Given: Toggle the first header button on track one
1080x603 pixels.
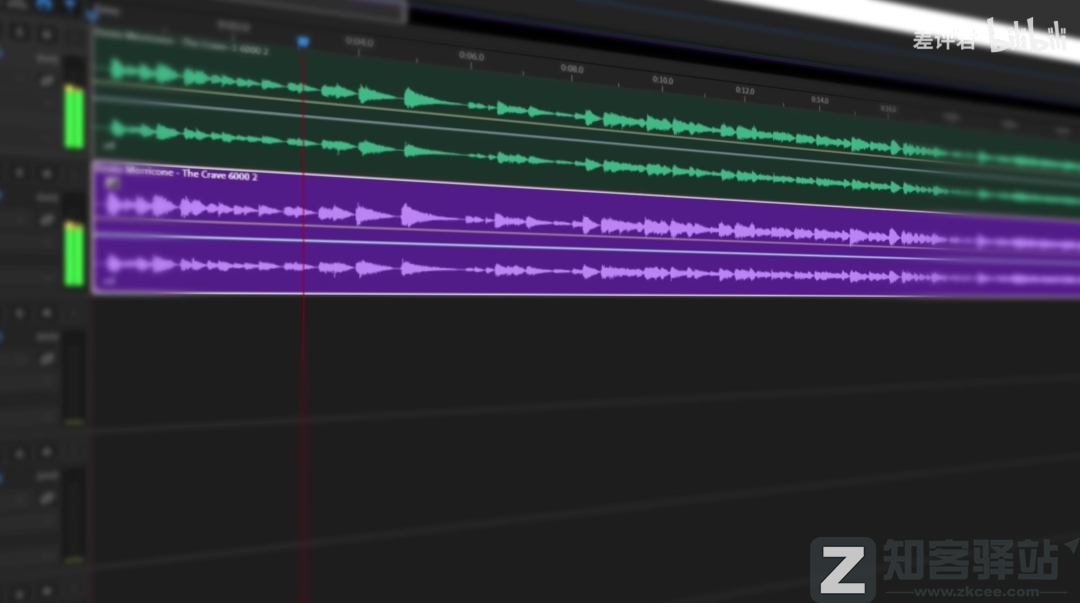Looking at the screenshot, I should click(x=19, y=32).
